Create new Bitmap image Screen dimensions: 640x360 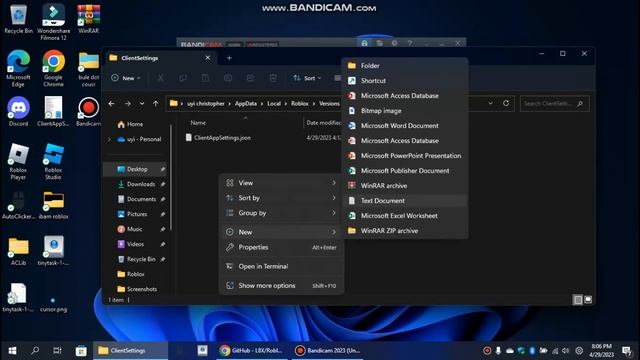click(x=405, y=111)
